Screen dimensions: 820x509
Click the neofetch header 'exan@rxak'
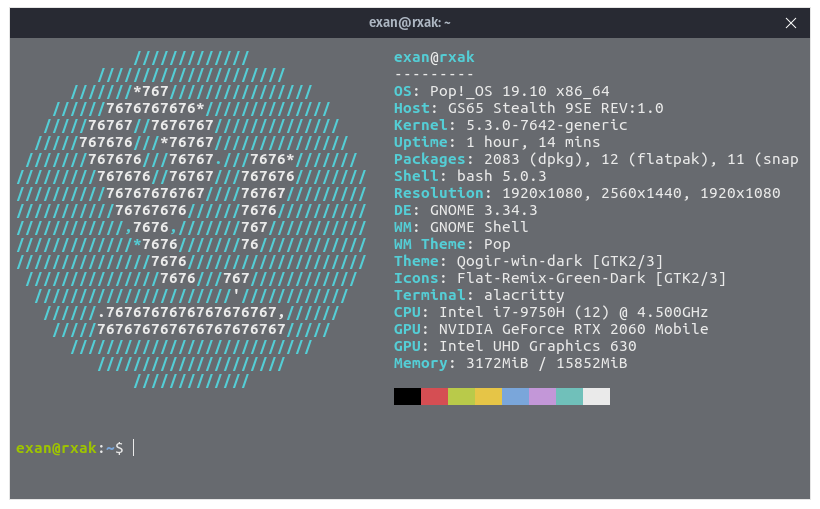click(x=434, y=57)
